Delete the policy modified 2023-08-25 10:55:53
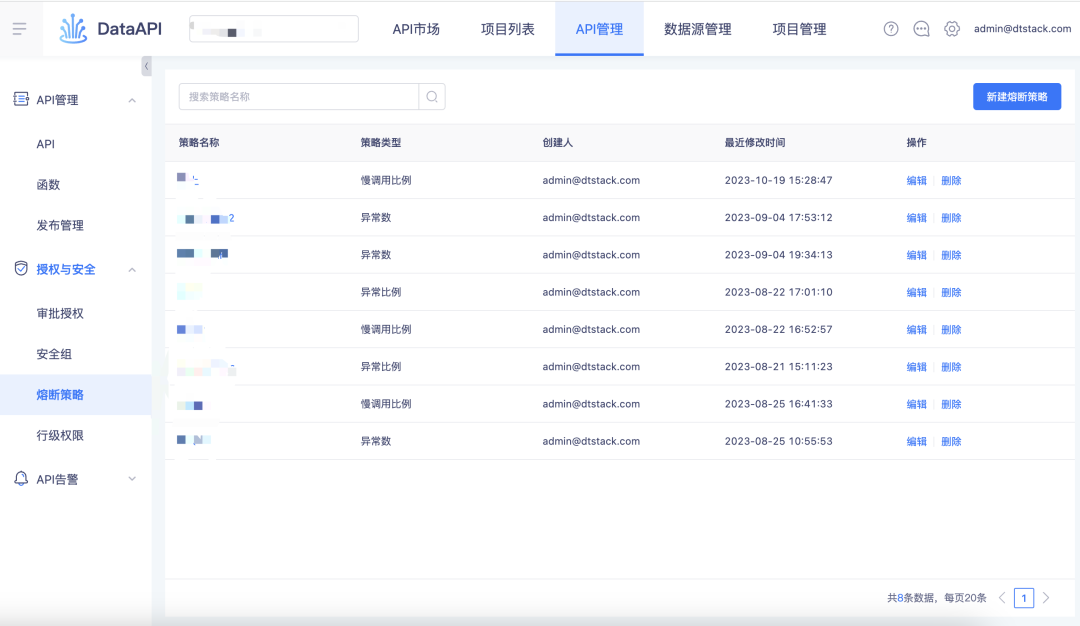Image resolution: width=1080 pixels, height=626 pixels. (x=951, y=441)
